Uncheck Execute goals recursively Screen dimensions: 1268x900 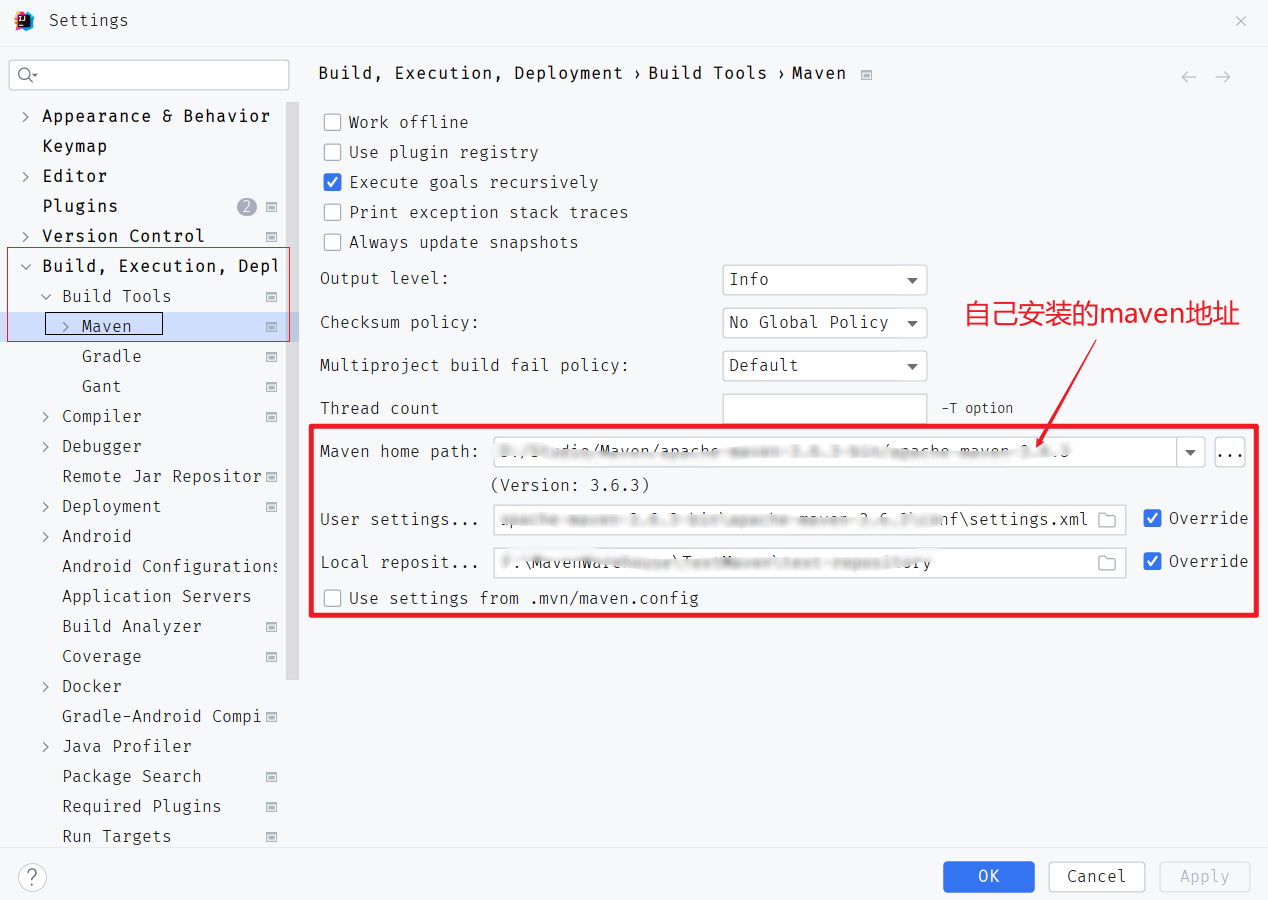pyautogui.click(x=332, y=182)
